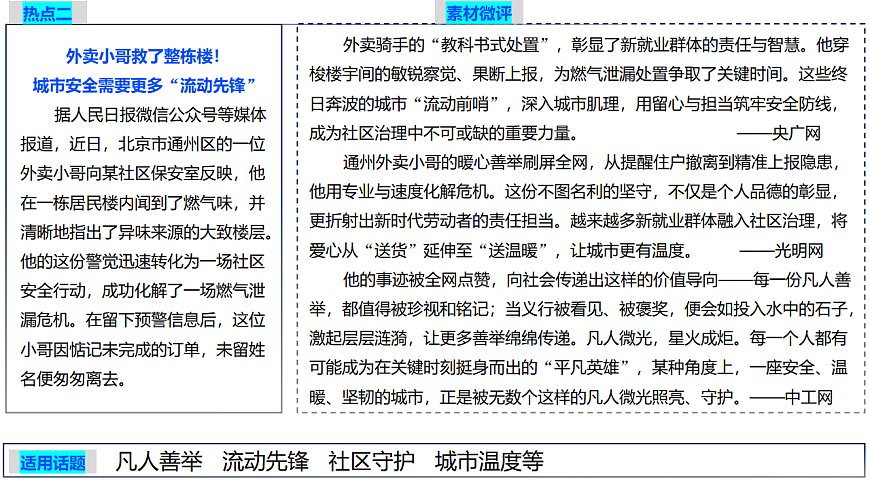Select the 社区守护 topic
Screen dimensions: 870x489
[371, 462]
